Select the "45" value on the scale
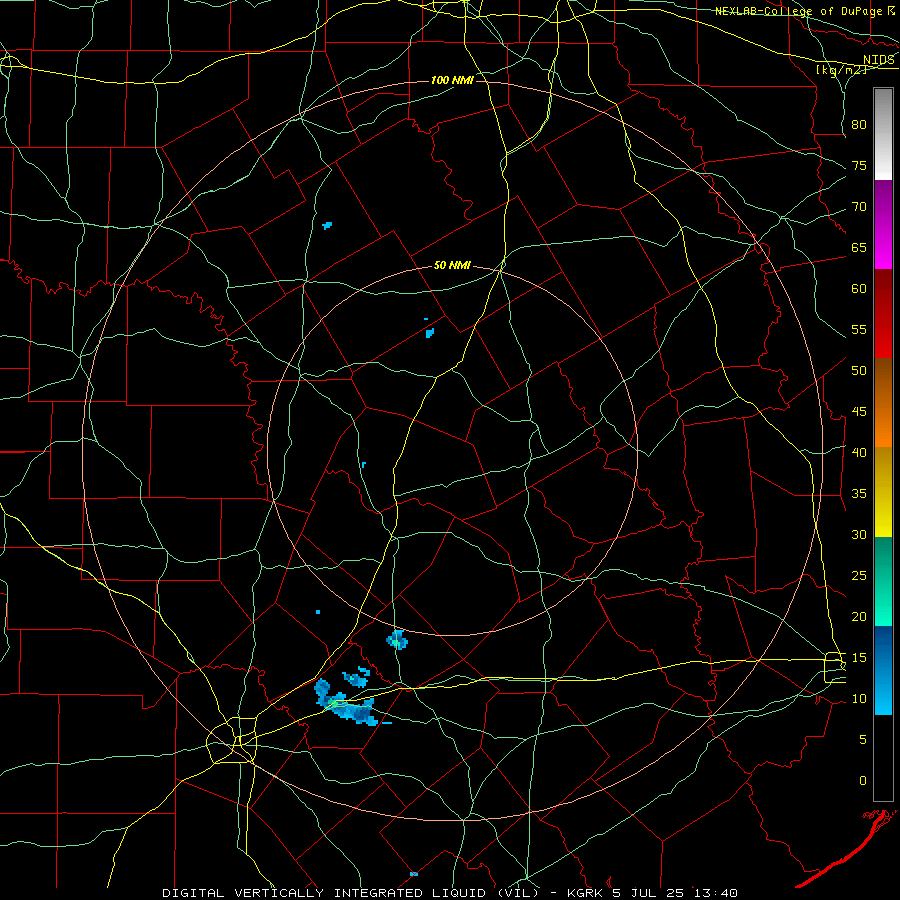Screen dimensions: 900x900 (x=859, y=412)
